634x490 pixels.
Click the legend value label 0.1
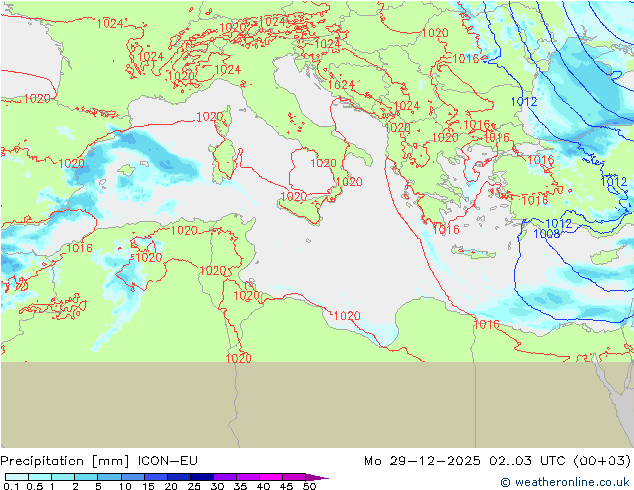(x=11, y=486)
